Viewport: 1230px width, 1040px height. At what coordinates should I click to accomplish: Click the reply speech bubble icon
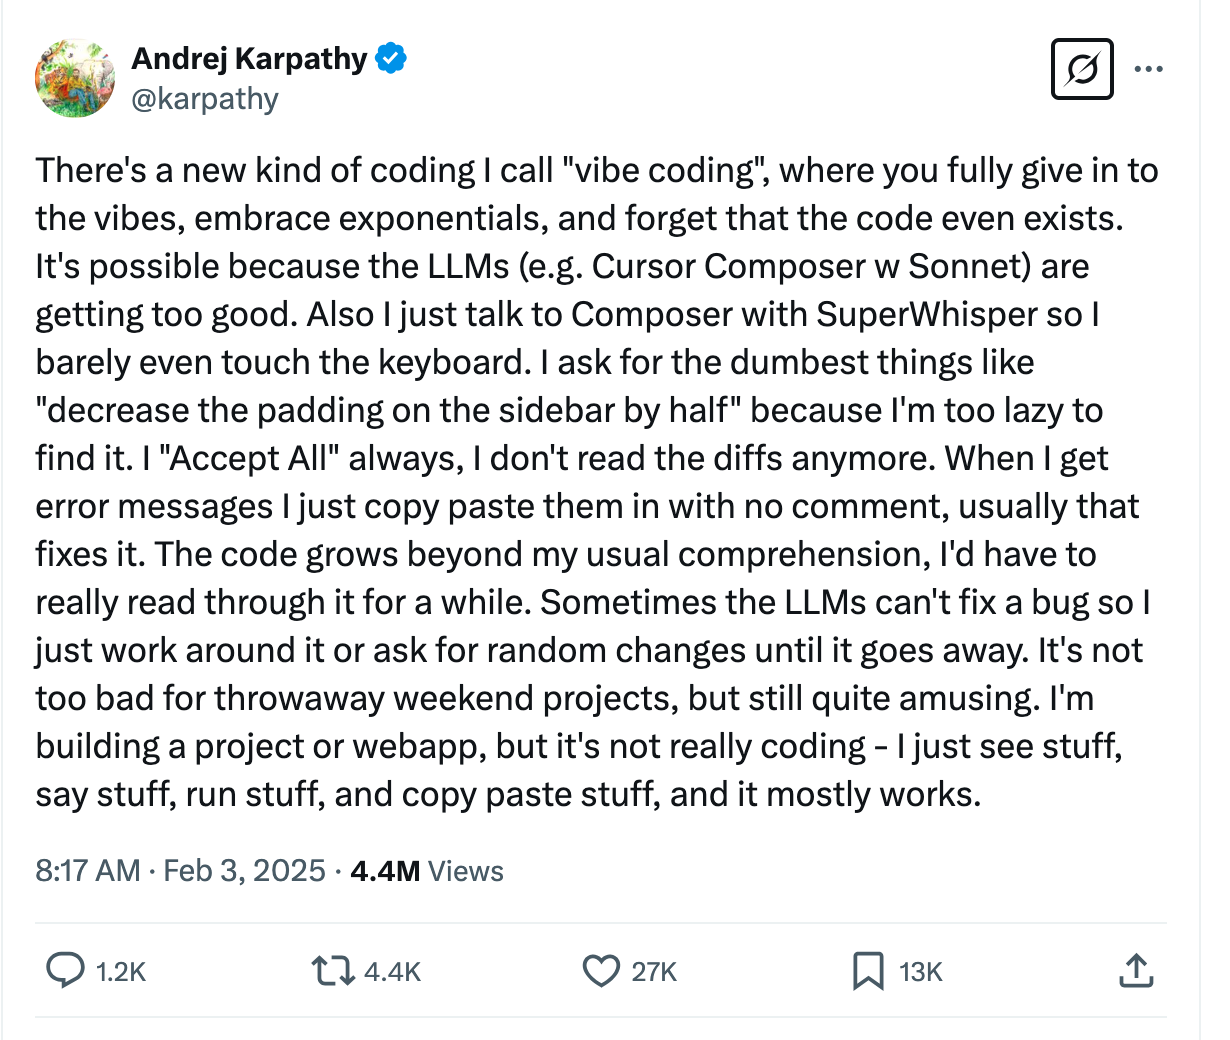(66, 971)
